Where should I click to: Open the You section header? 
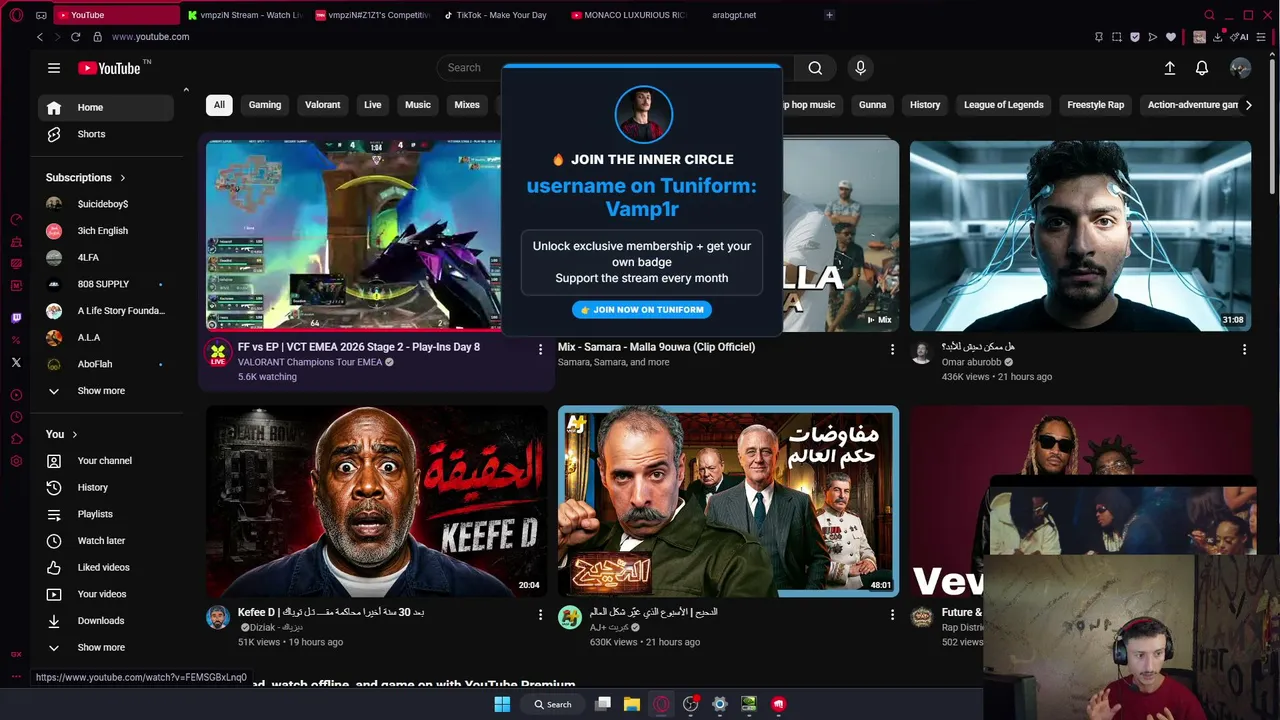(62, 434)
